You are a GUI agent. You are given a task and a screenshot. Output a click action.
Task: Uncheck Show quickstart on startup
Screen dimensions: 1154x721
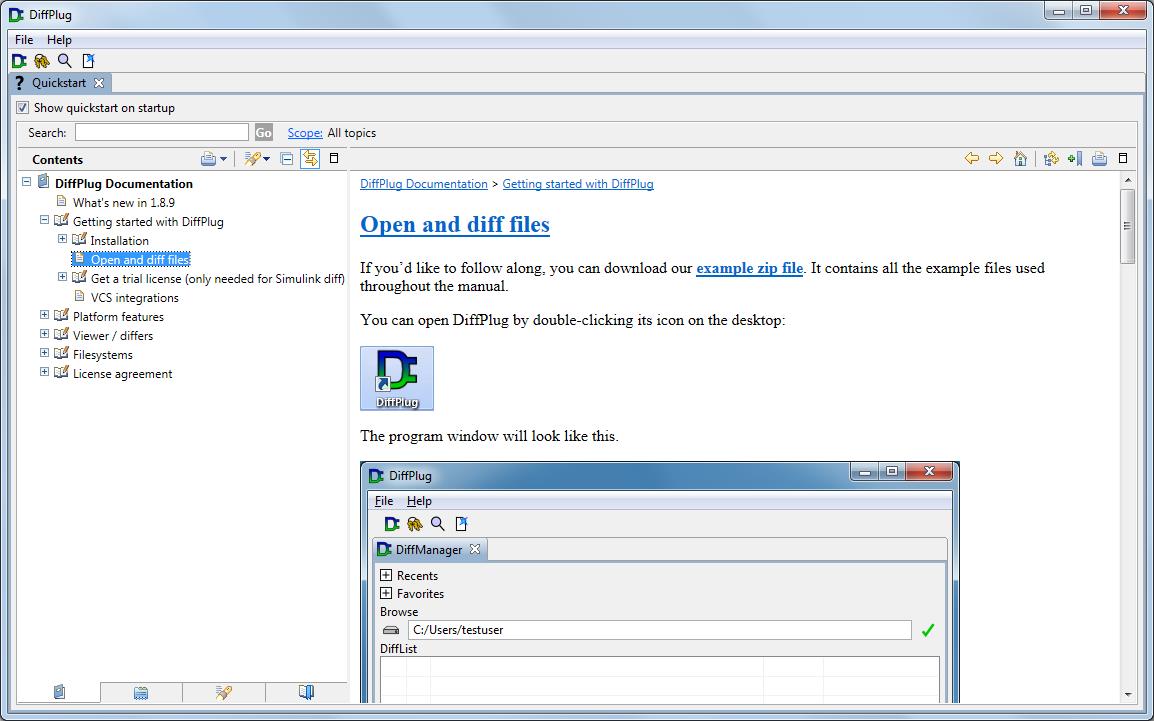pyautogui.click(x=22, y=107)
